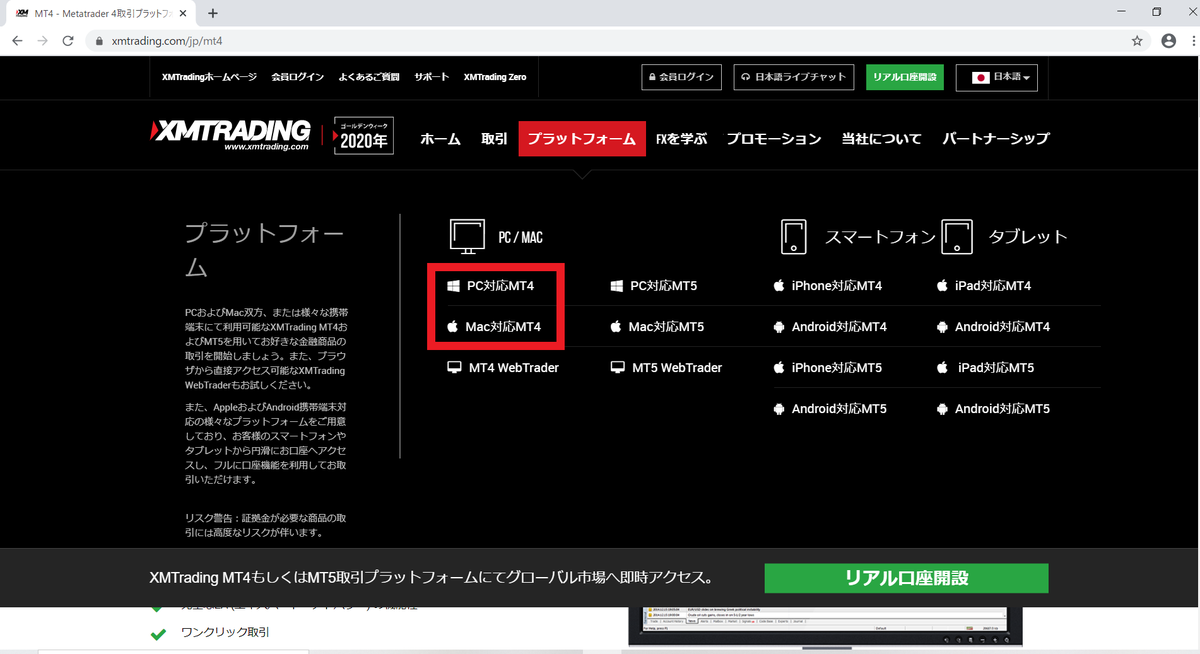Reload the page with refresh icon

click(68, 41)
